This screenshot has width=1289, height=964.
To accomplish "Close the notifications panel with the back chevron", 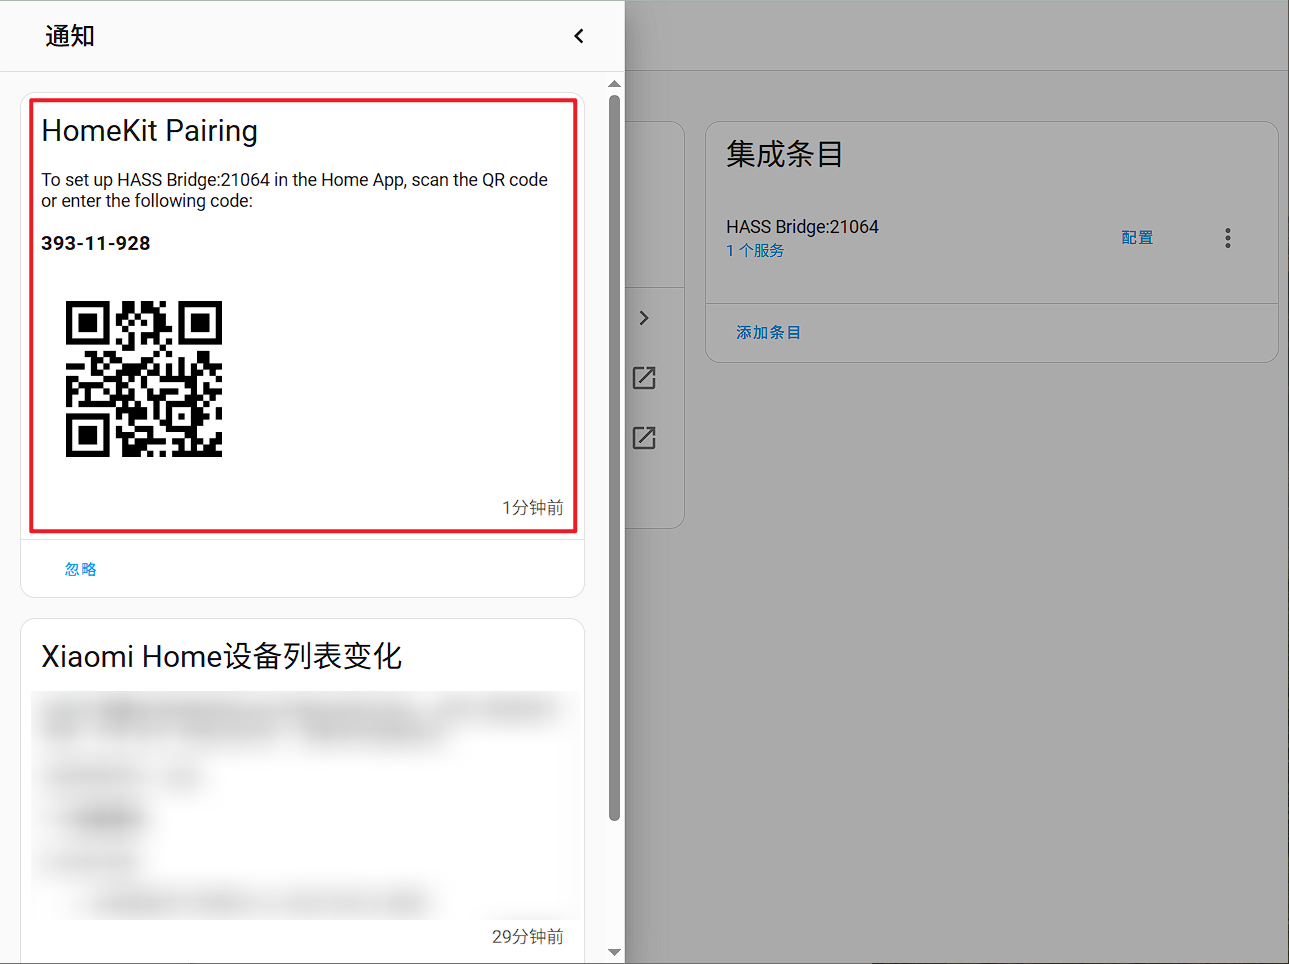I will coord(579,36).
